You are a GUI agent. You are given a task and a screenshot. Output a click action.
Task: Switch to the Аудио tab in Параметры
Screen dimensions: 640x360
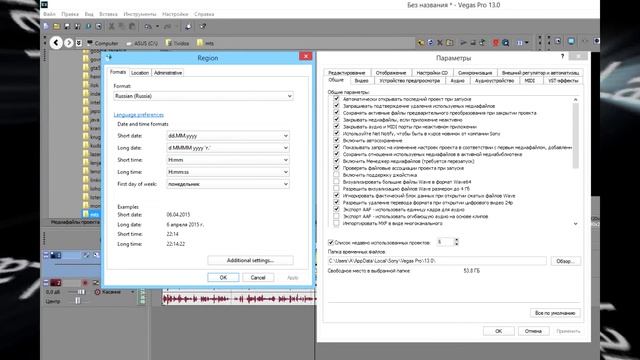(457, 81)
